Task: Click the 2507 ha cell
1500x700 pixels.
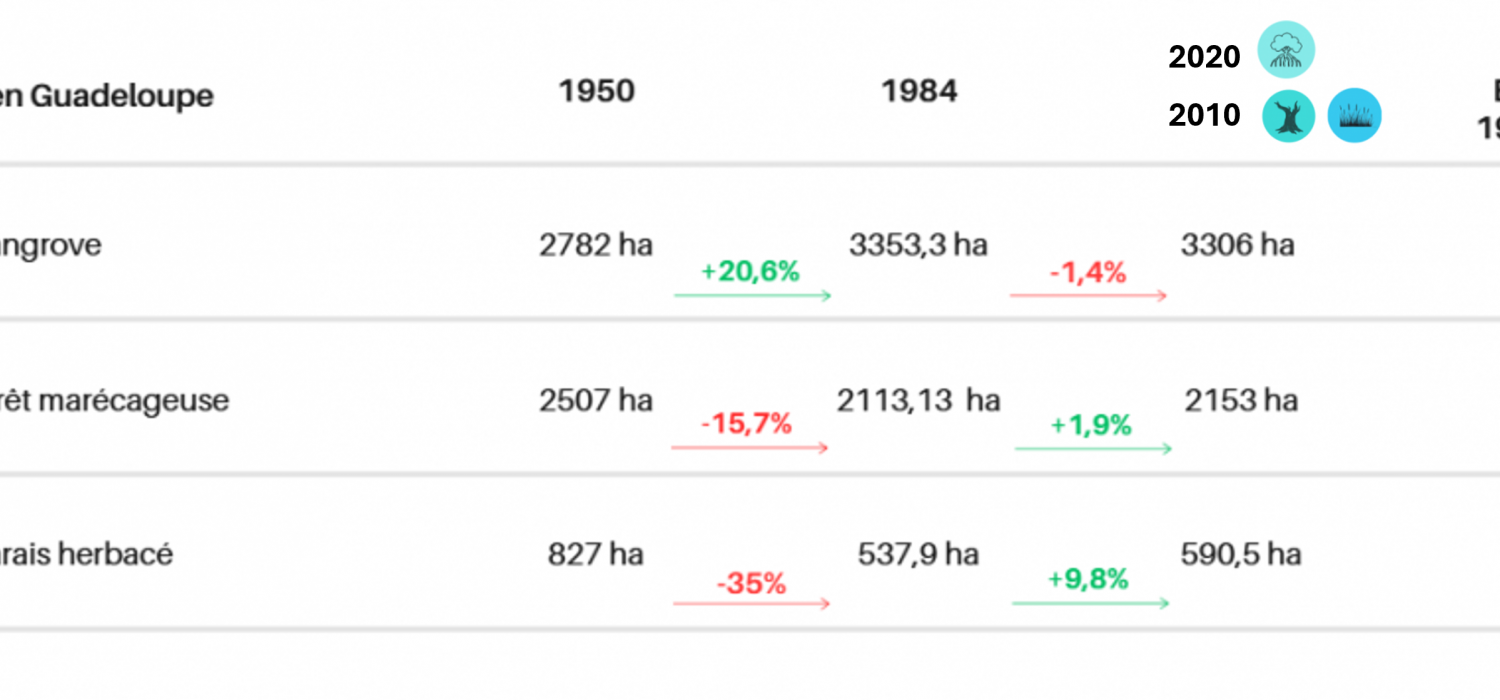Action: point(596,400)
